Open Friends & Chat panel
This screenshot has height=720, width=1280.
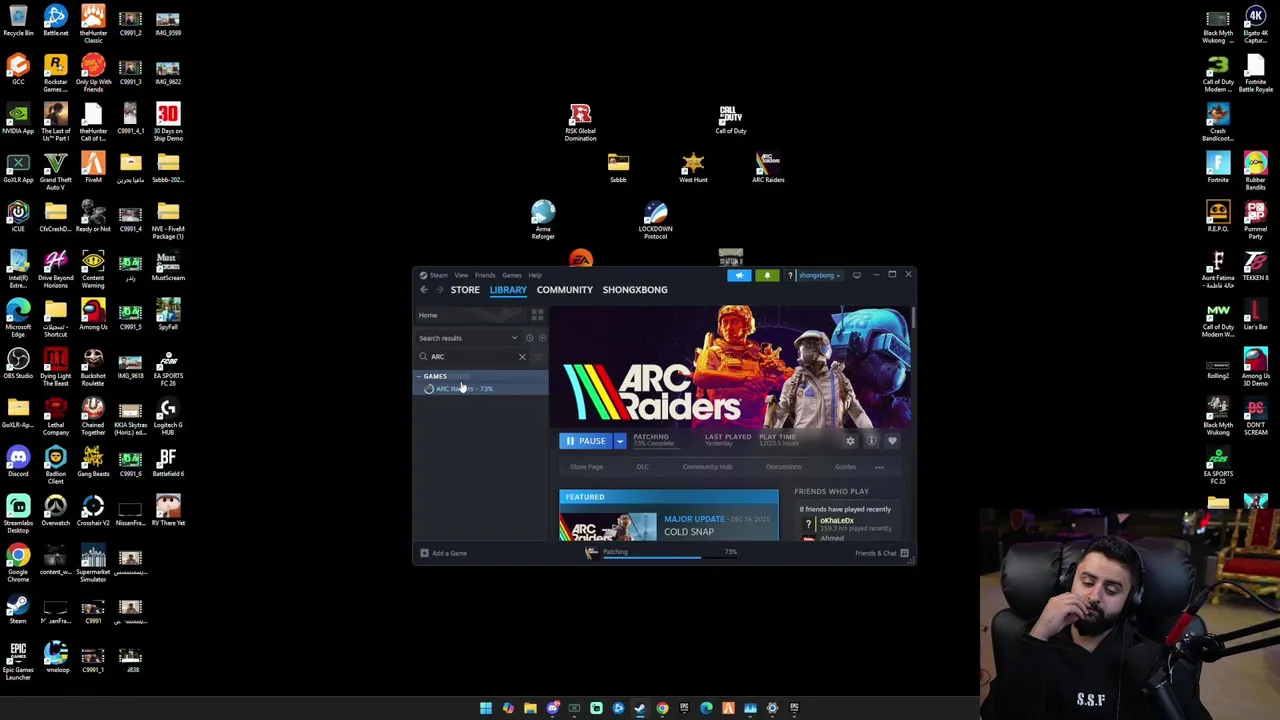coord(881,553)
